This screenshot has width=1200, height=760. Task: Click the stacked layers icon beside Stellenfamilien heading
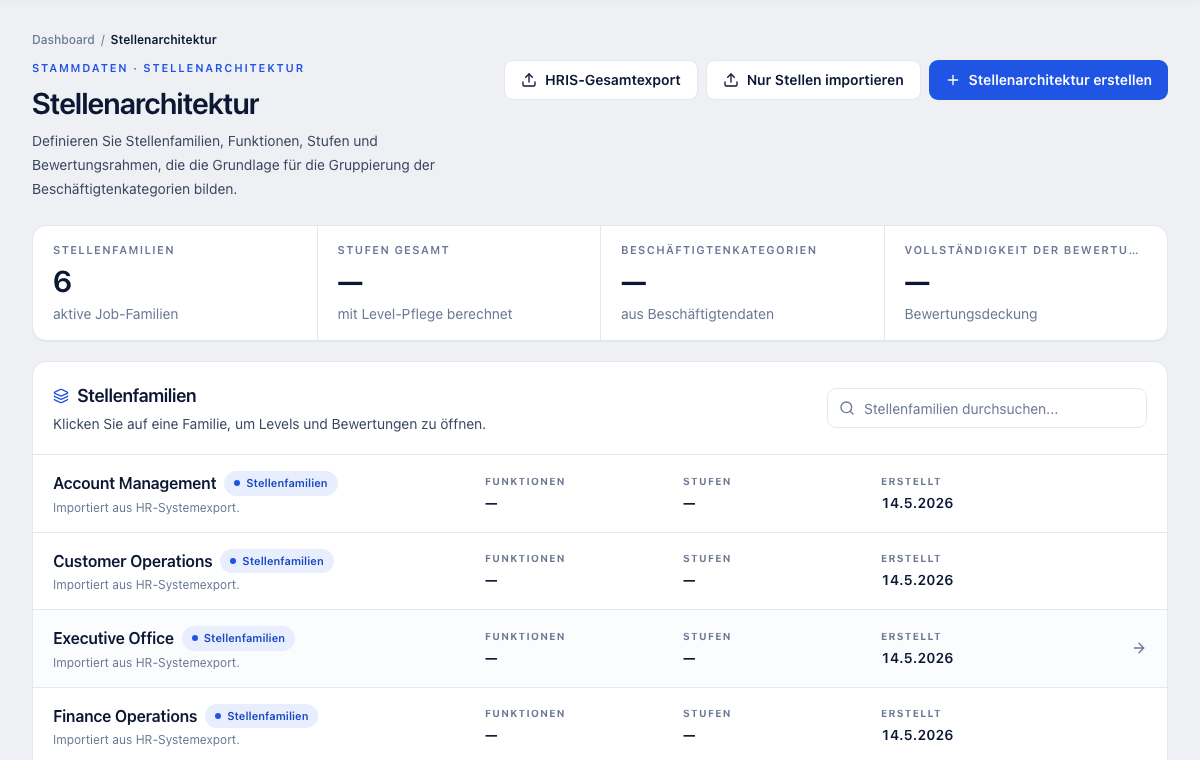click(x=61, y=396)
